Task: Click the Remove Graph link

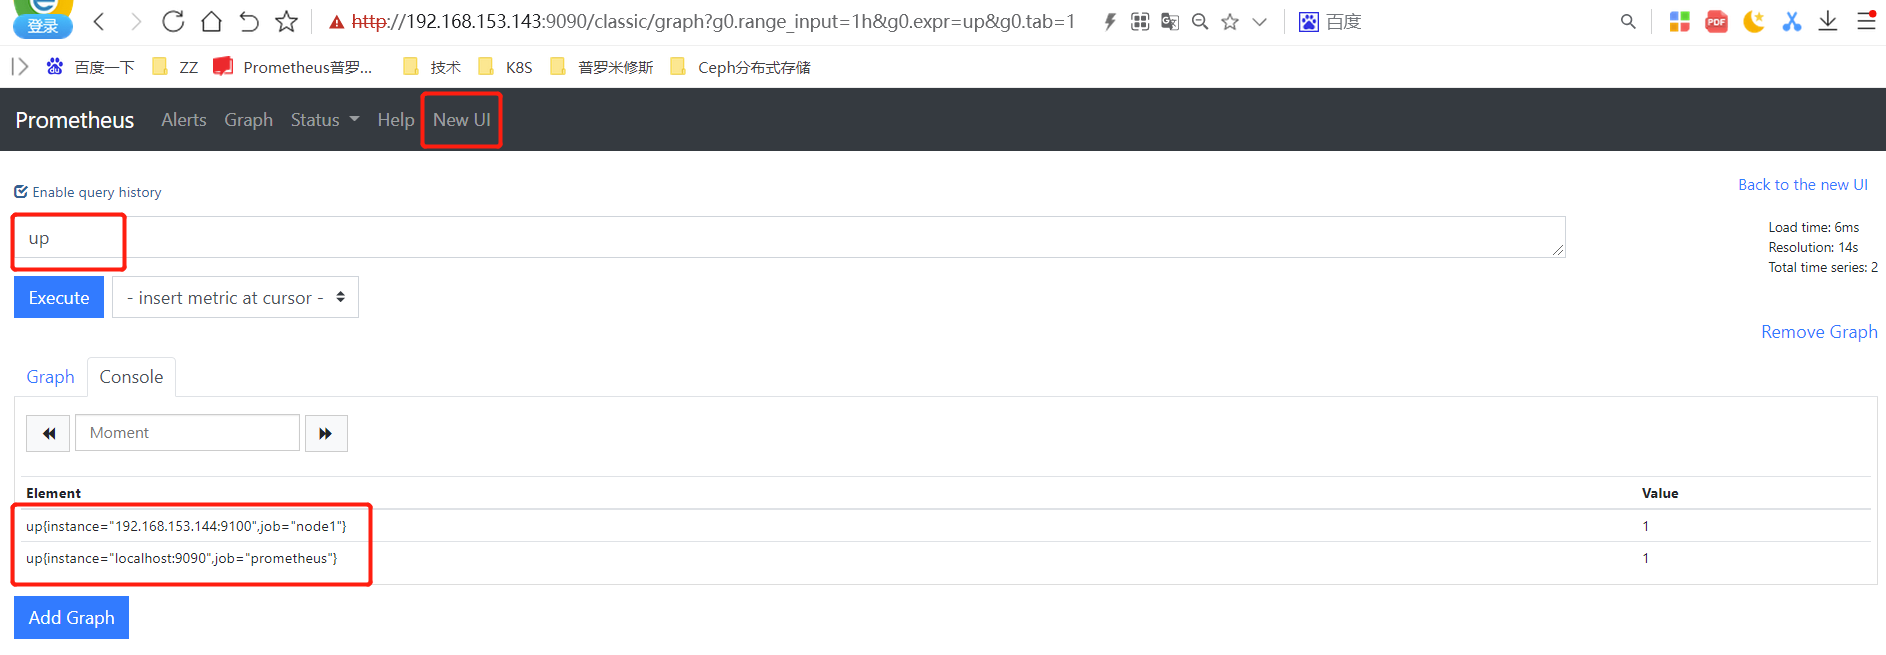Action: click(1819, 332)
